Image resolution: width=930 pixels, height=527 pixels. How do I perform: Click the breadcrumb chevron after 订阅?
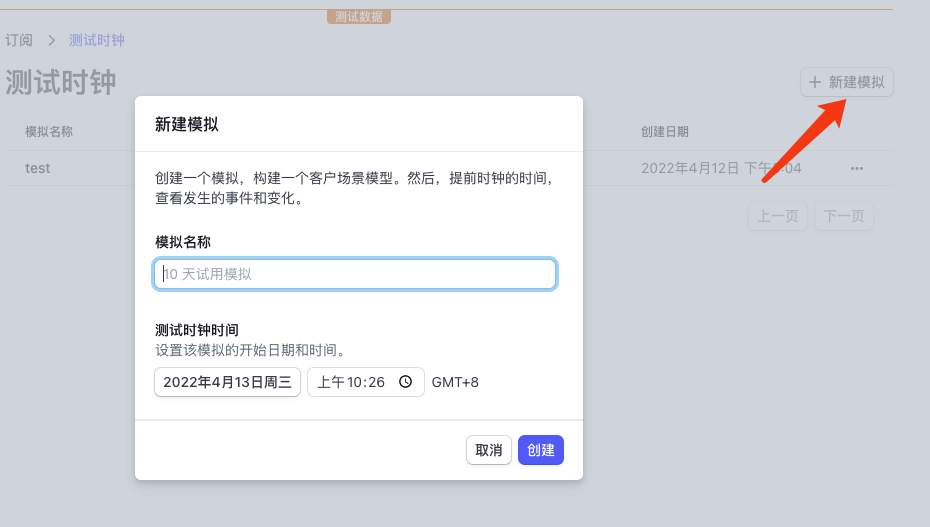51,41
